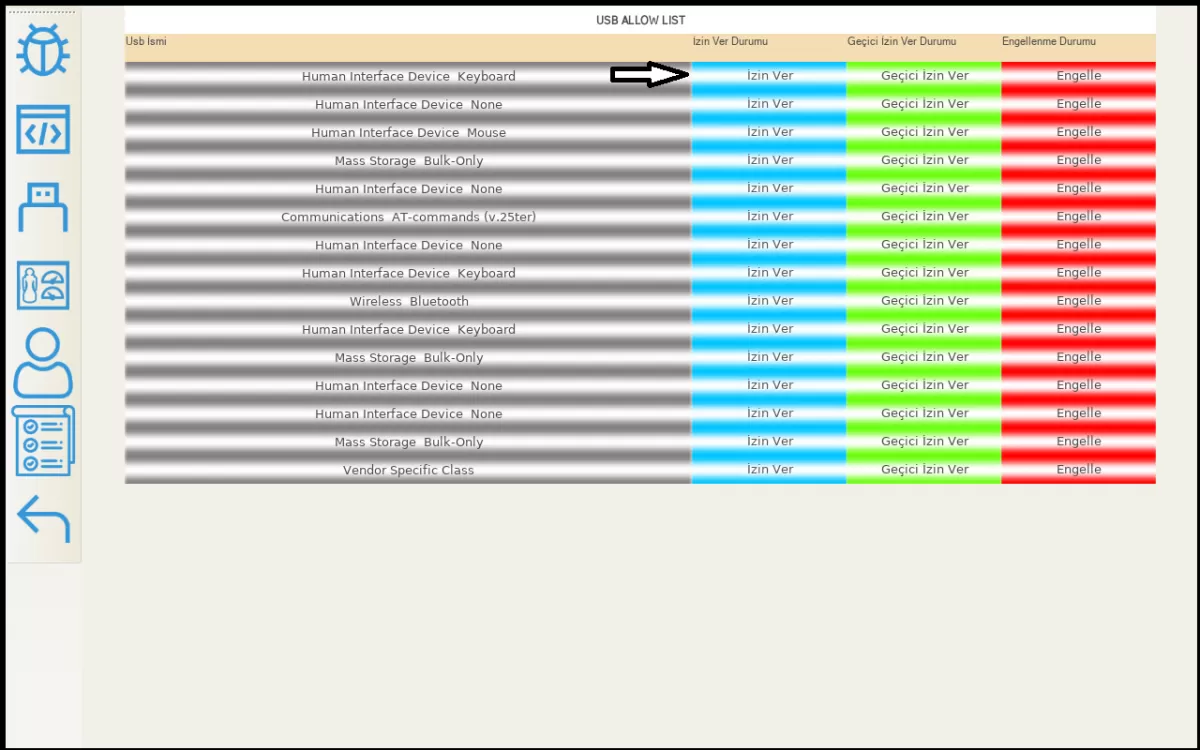This screenshot has width=1200, height=750.
Task: Click Geçici İzin Ver for Wireless Bluetooth
Action: (x=924, y=301)
